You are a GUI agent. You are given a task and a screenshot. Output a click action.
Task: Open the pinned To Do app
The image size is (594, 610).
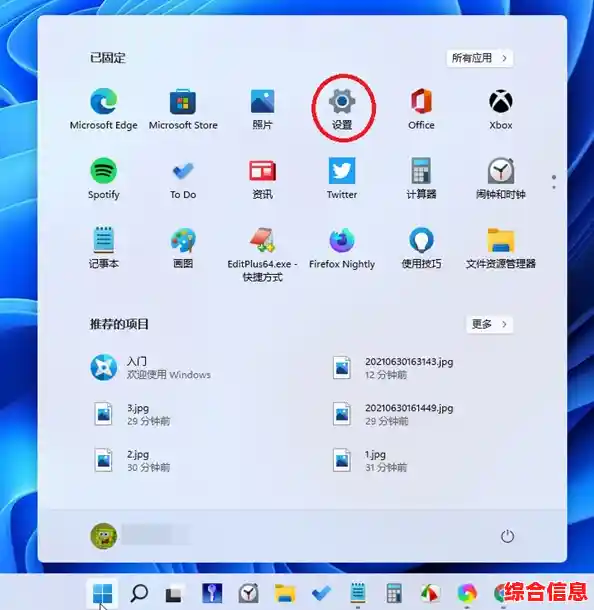(183, 179)
